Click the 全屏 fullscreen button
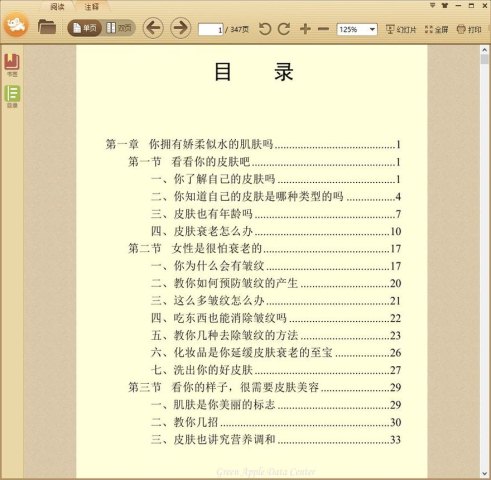The height and width of the screenshot is (480, 491). [436, 30]
